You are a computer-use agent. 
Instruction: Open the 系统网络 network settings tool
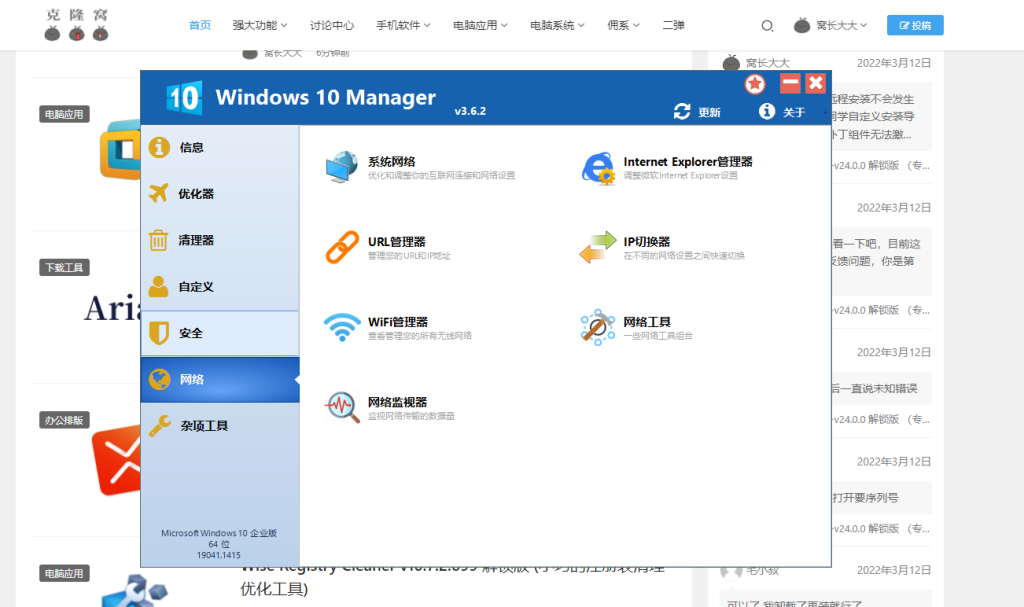pyautogui.click(x=420, y=167)
